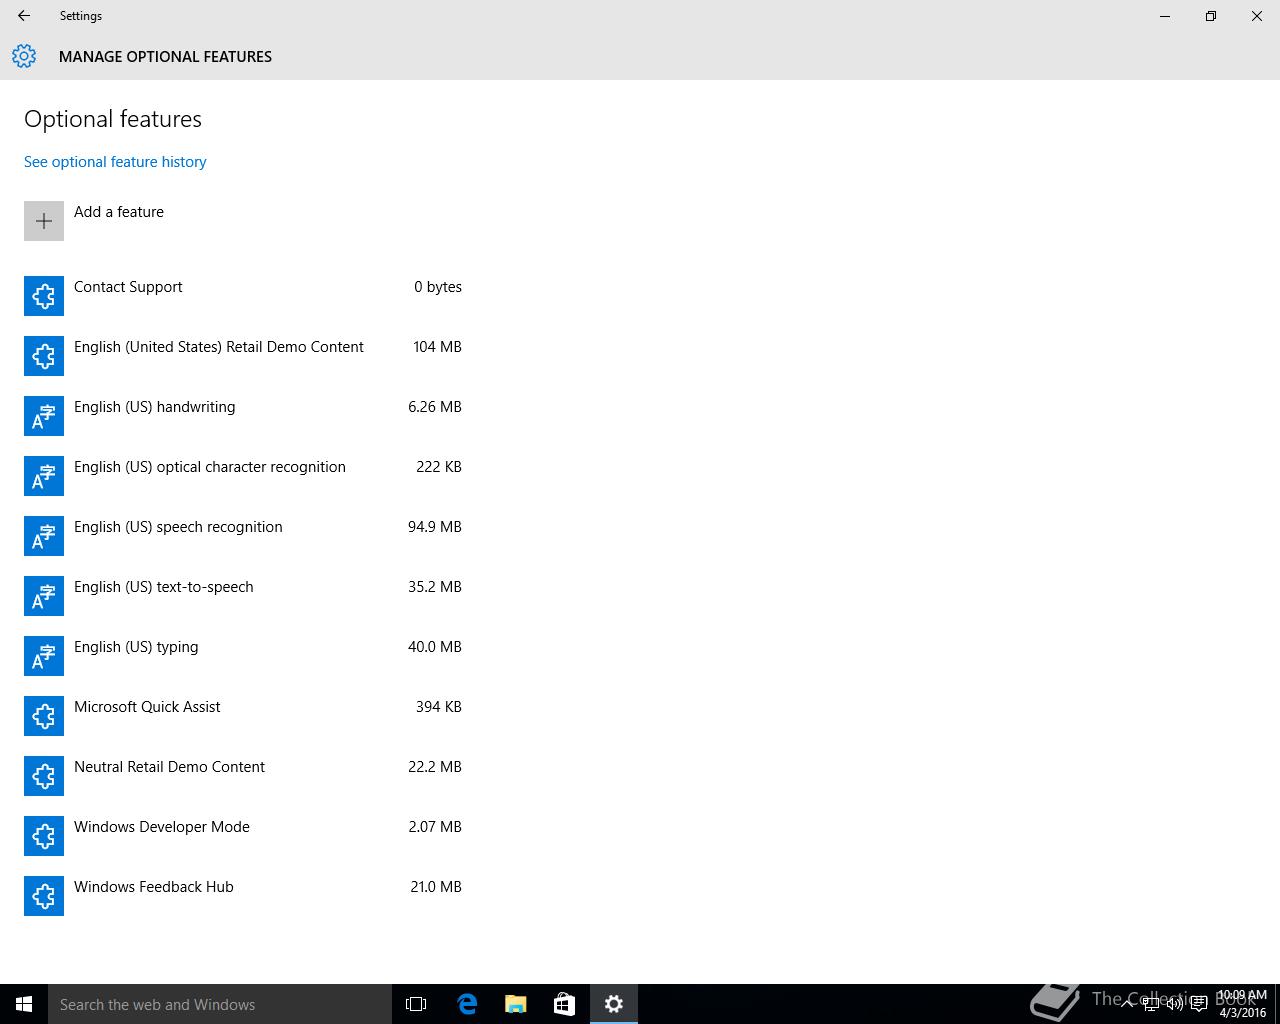Select the English (US) speech recognition entry
The width and height of the screenshot is (1280, 1024).
(178, 527)
